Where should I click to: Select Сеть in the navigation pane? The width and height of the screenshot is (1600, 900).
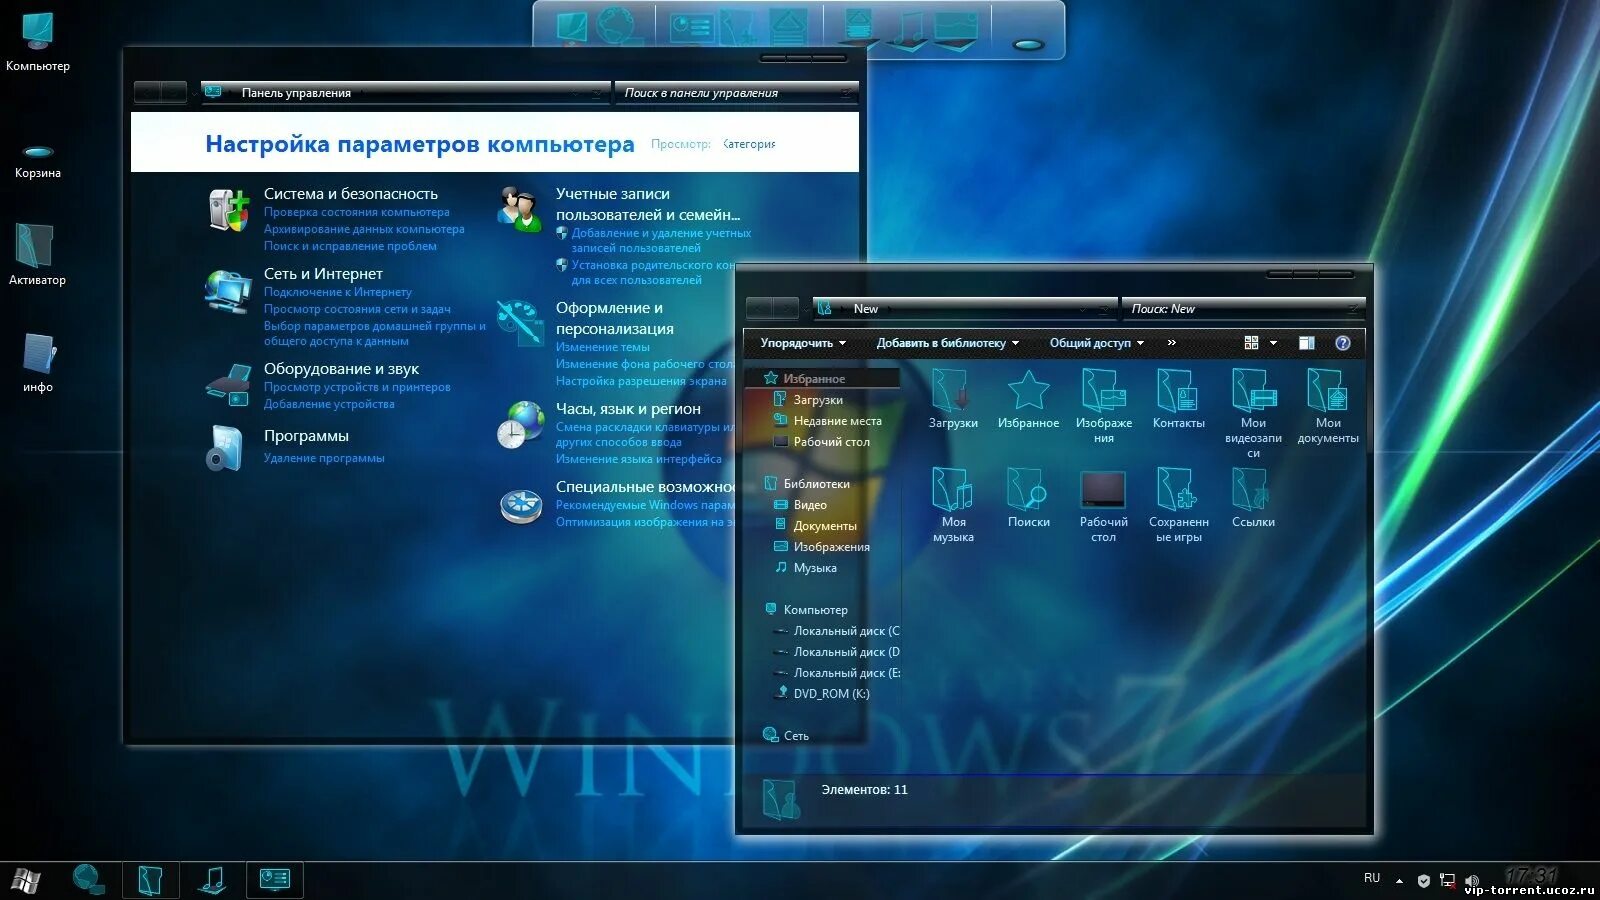pos(796,736)
